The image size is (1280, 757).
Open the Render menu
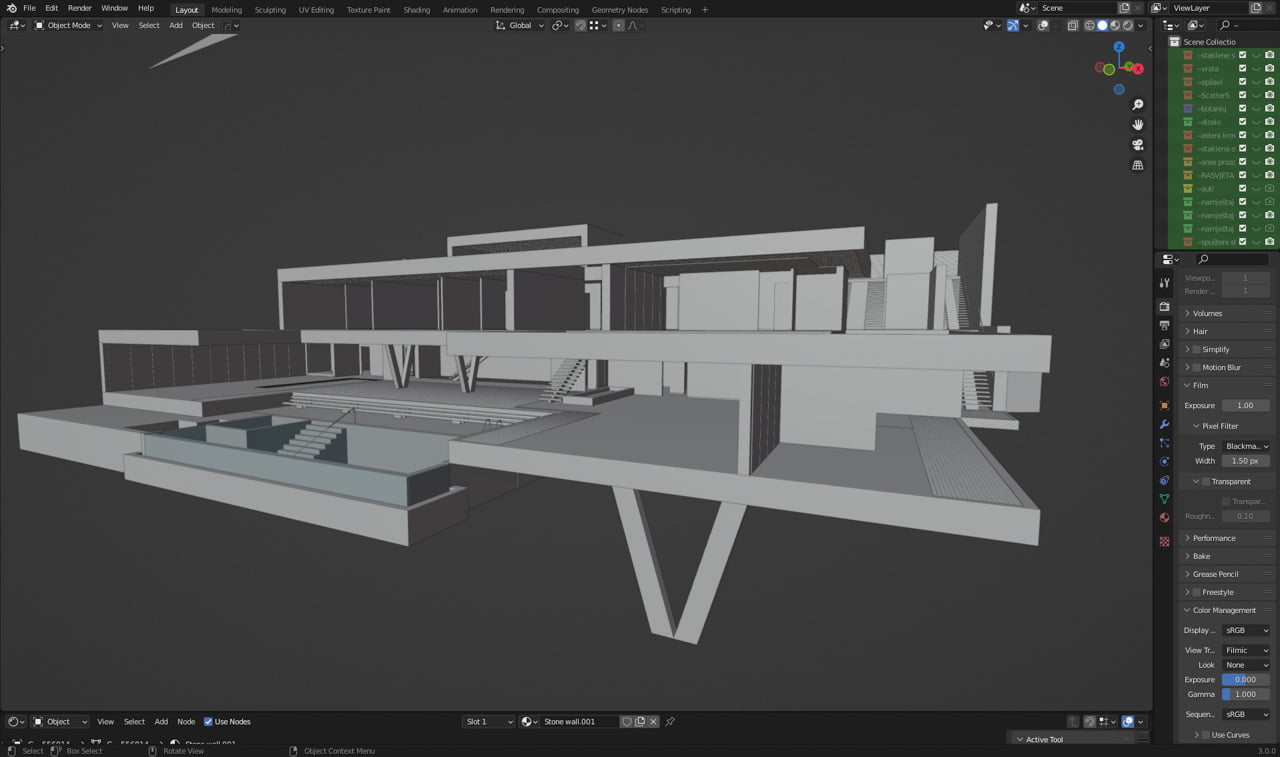pyautogui.click(x=80, y=8)
